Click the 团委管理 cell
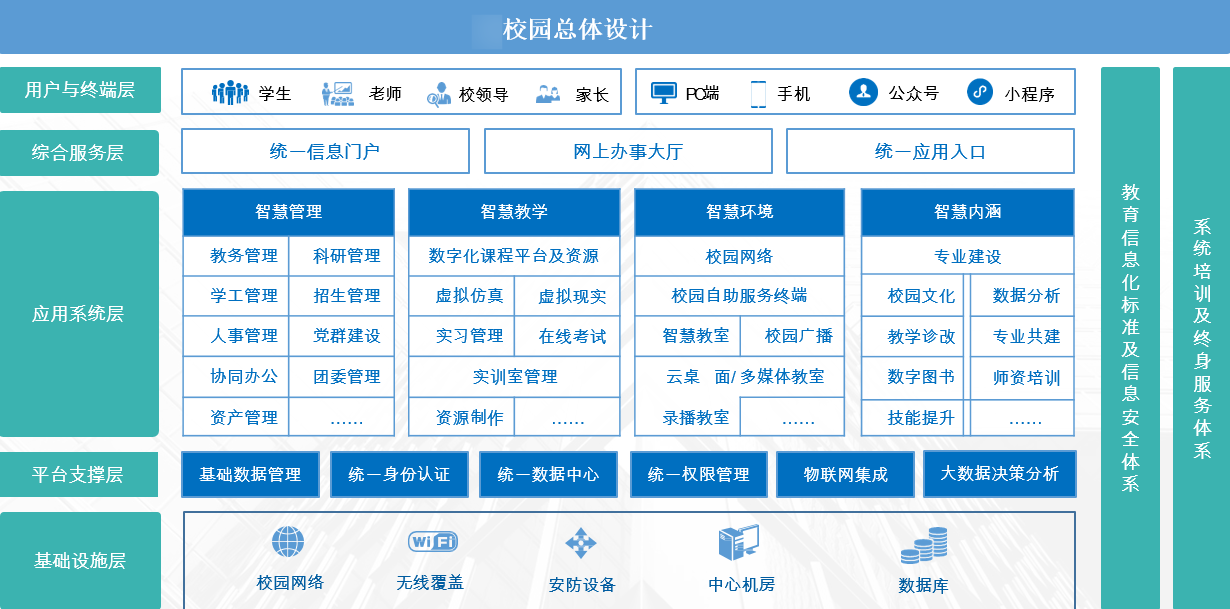The height and width of the screenshot is (609, 1230). 342,377
